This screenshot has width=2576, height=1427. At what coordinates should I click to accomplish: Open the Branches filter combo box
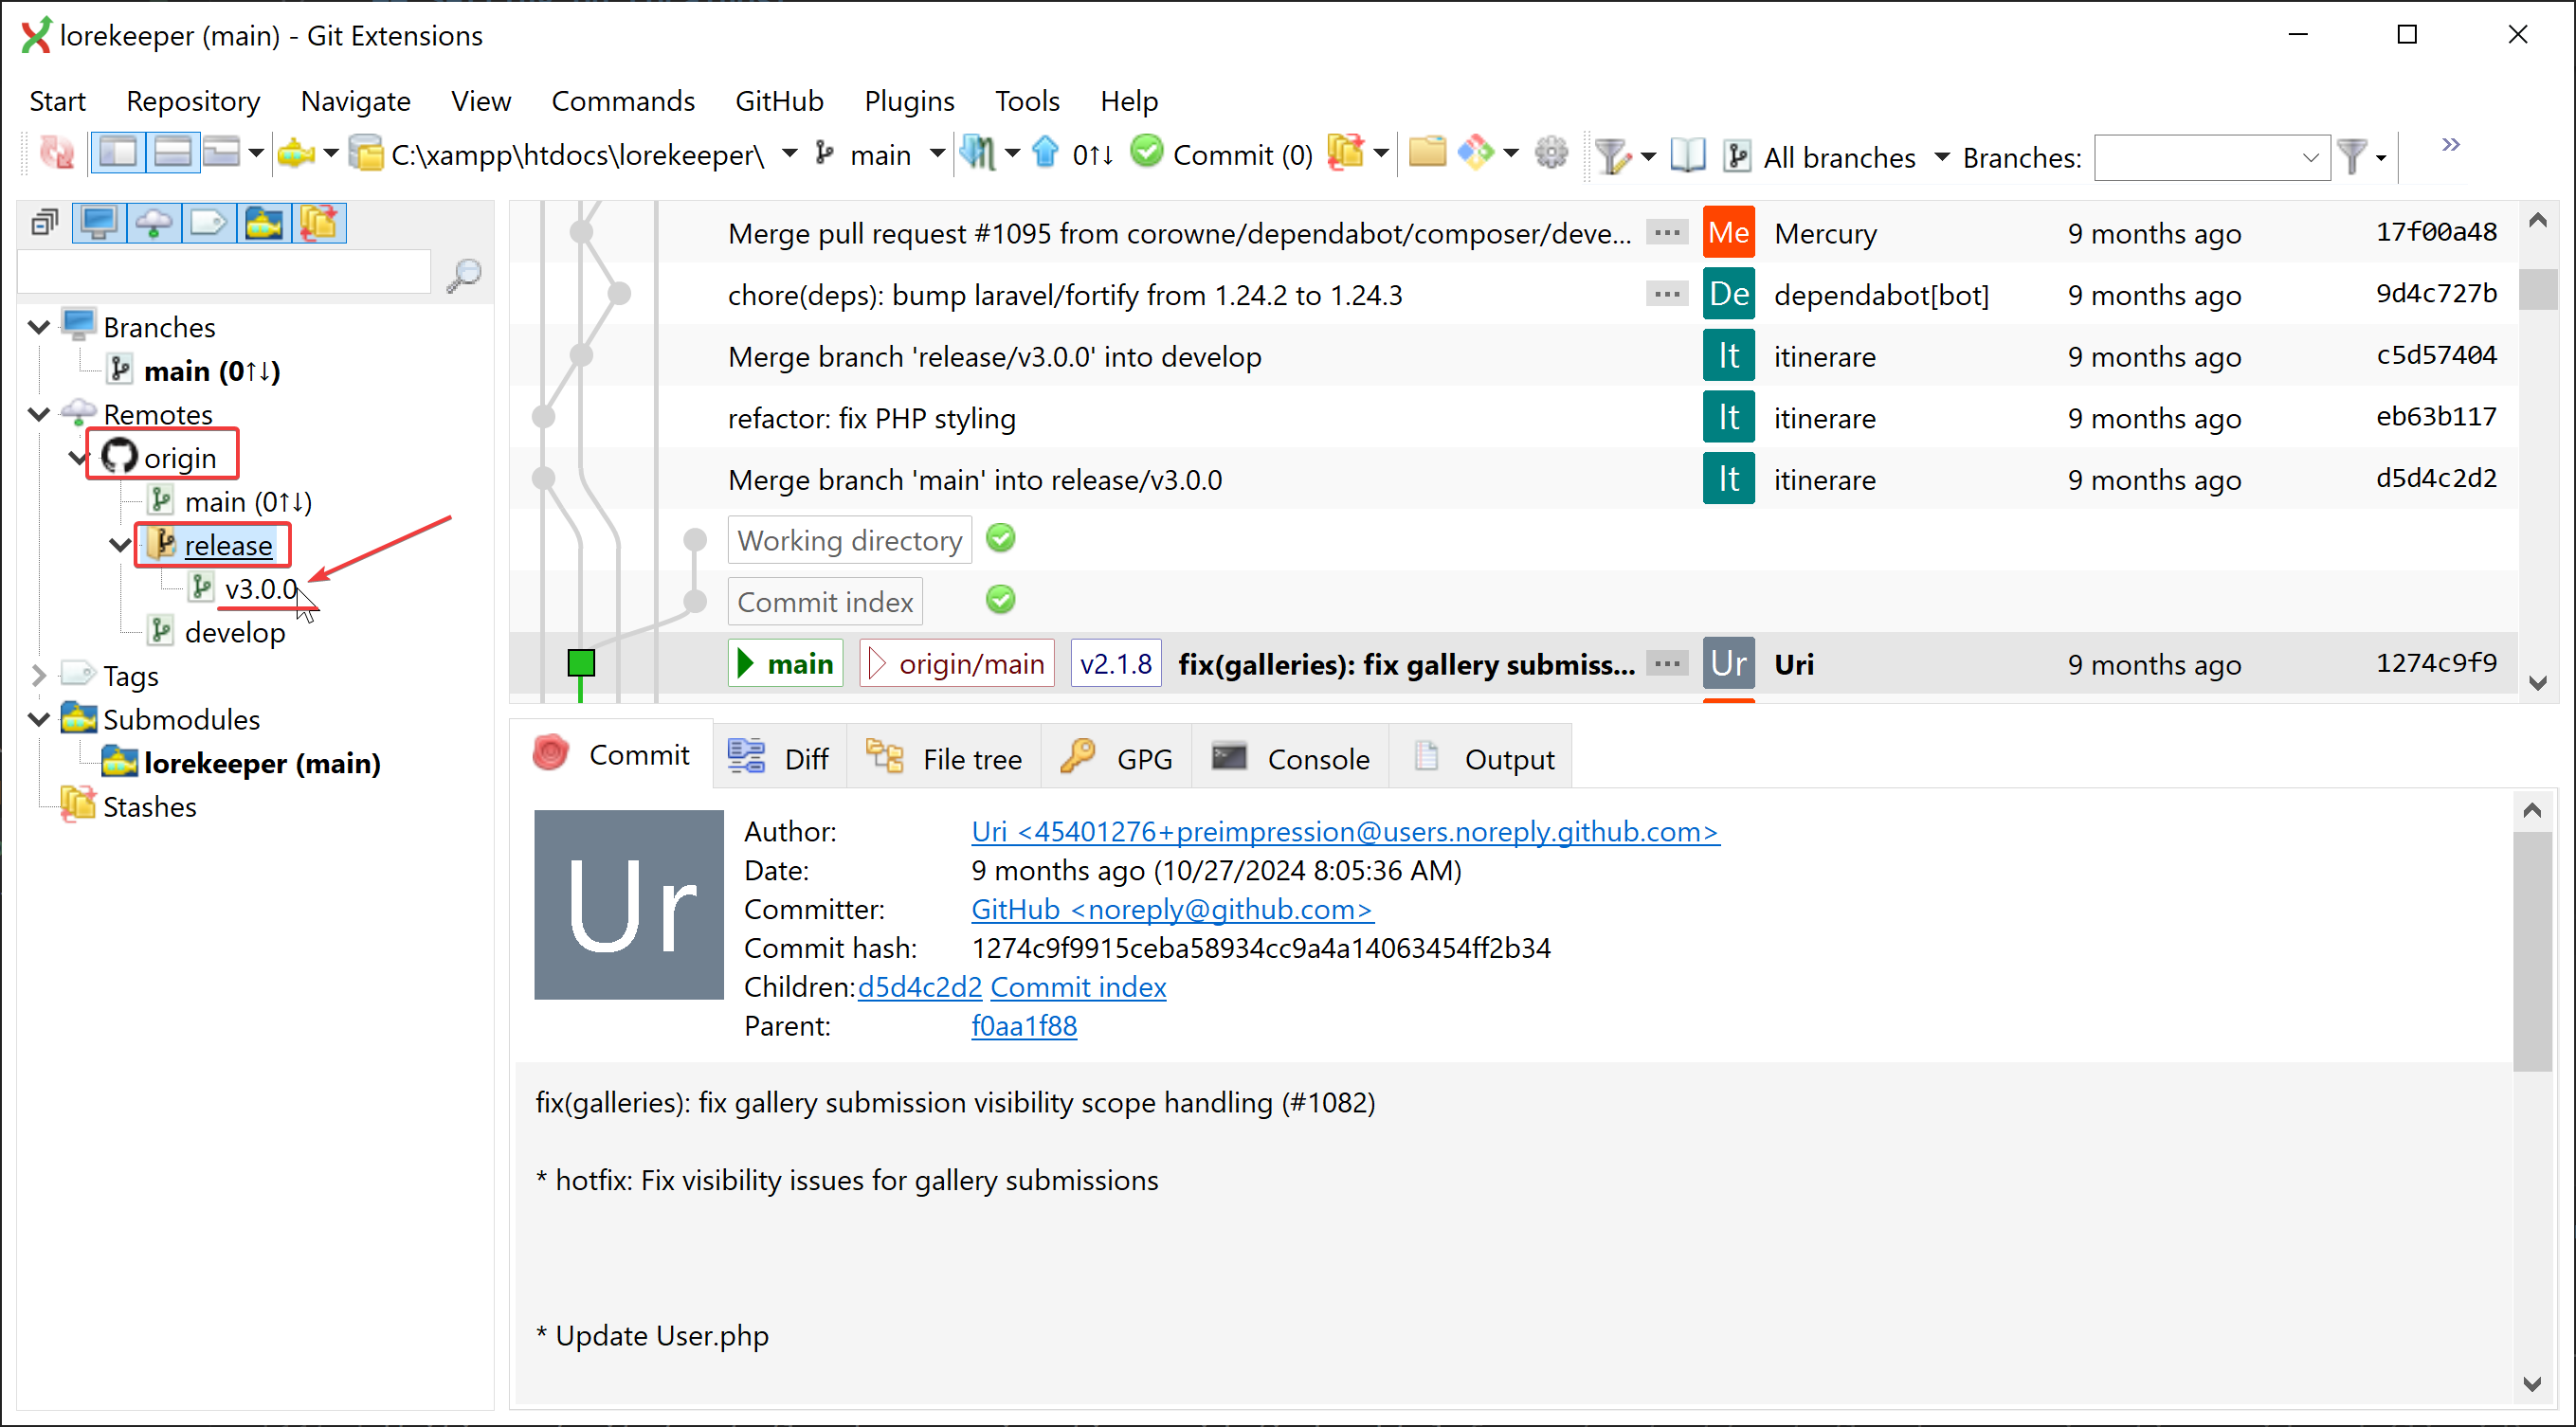pos(2211,157)
